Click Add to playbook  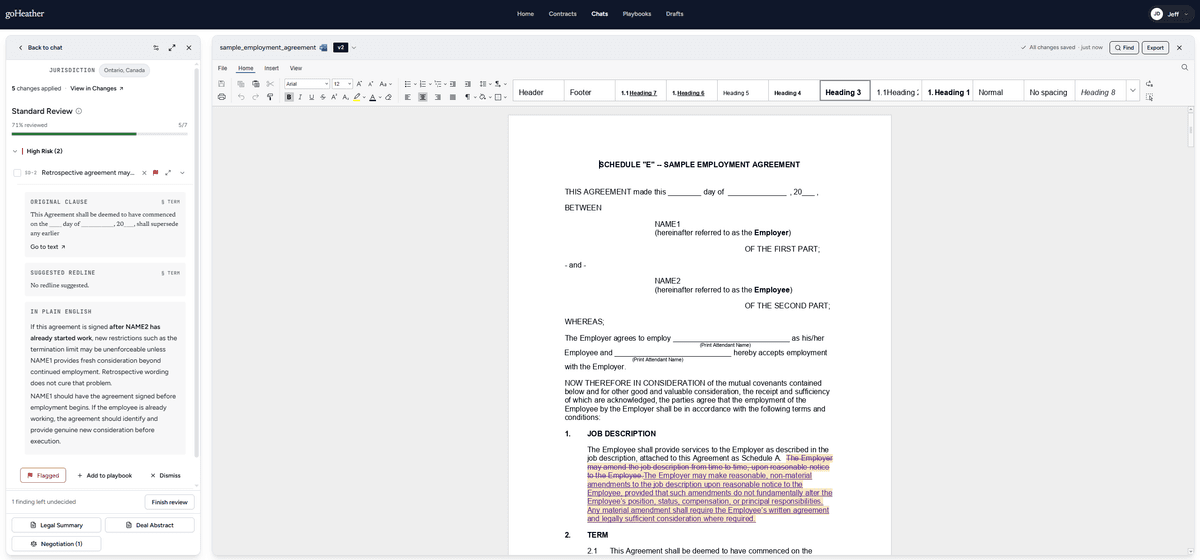pos(105,475)
